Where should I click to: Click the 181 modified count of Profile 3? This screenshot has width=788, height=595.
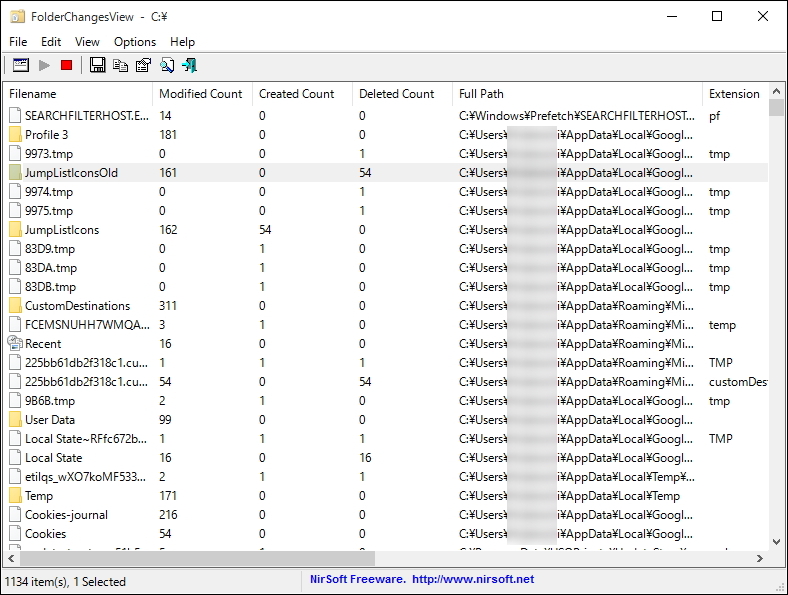pos(168,135)
